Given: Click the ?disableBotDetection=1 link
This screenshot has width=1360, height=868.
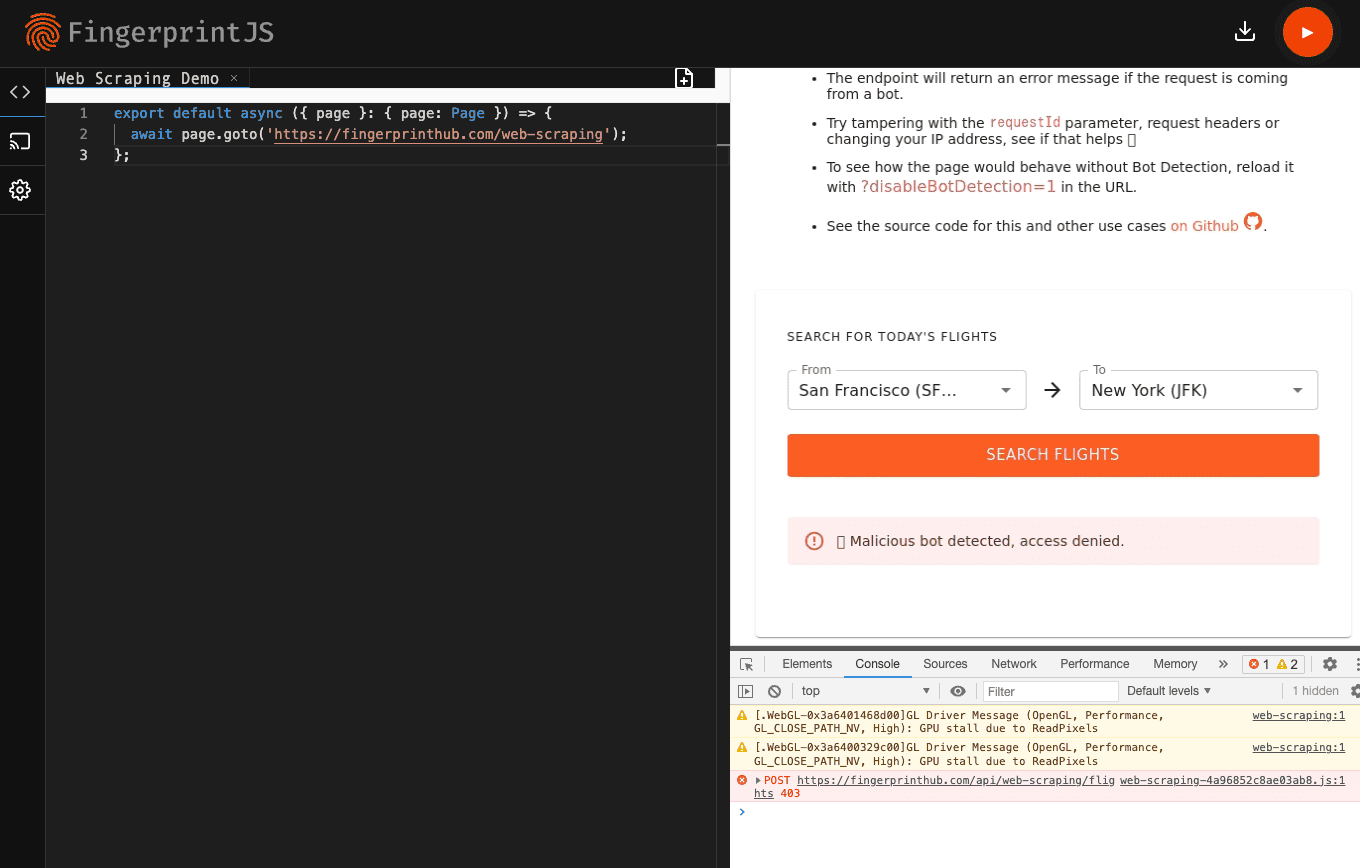Looking at the screenshot, I should (957, 186).
